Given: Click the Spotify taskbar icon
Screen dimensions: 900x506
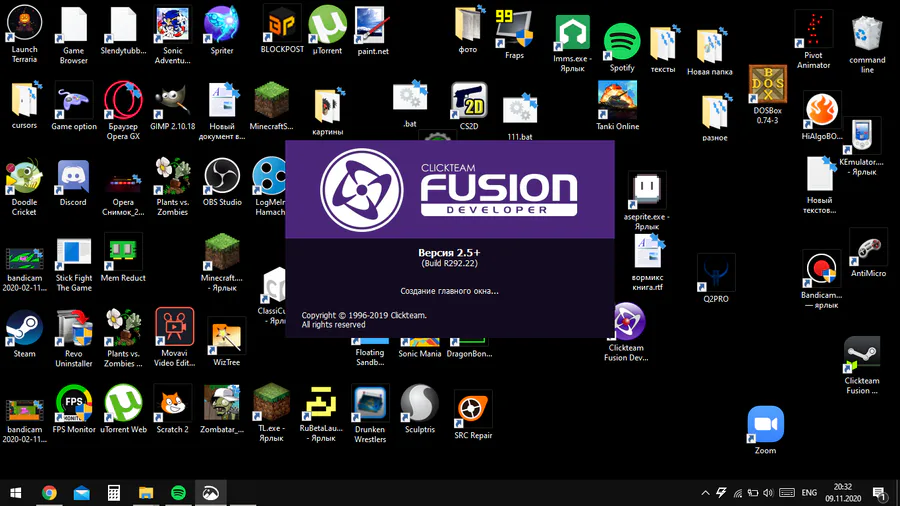Looking at the screenshot, I should point(178,493).
